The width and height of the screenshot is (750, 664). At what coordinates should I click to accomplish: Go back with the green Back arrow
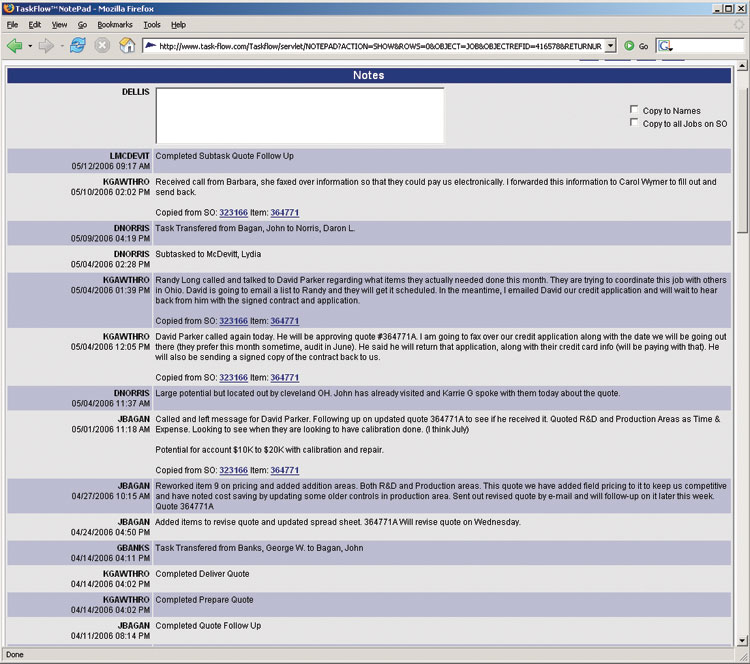[x=15, y=46]
